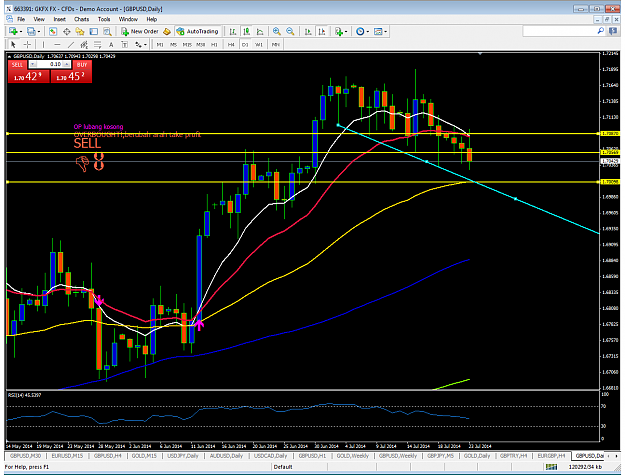
Task: Select the Cursor arrow tool
Action: click(13, 45)
